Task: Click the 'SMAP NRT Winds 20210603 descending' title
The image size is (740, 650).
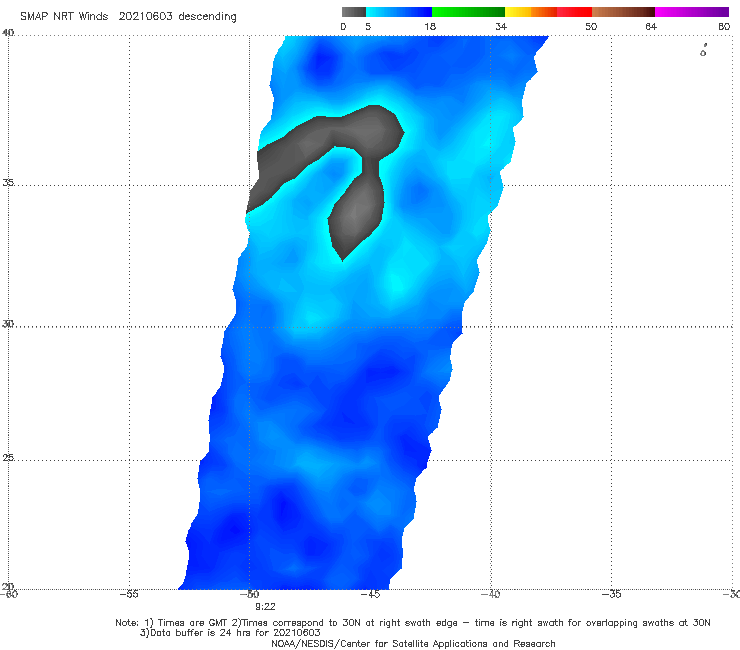Action: [128, 16]
